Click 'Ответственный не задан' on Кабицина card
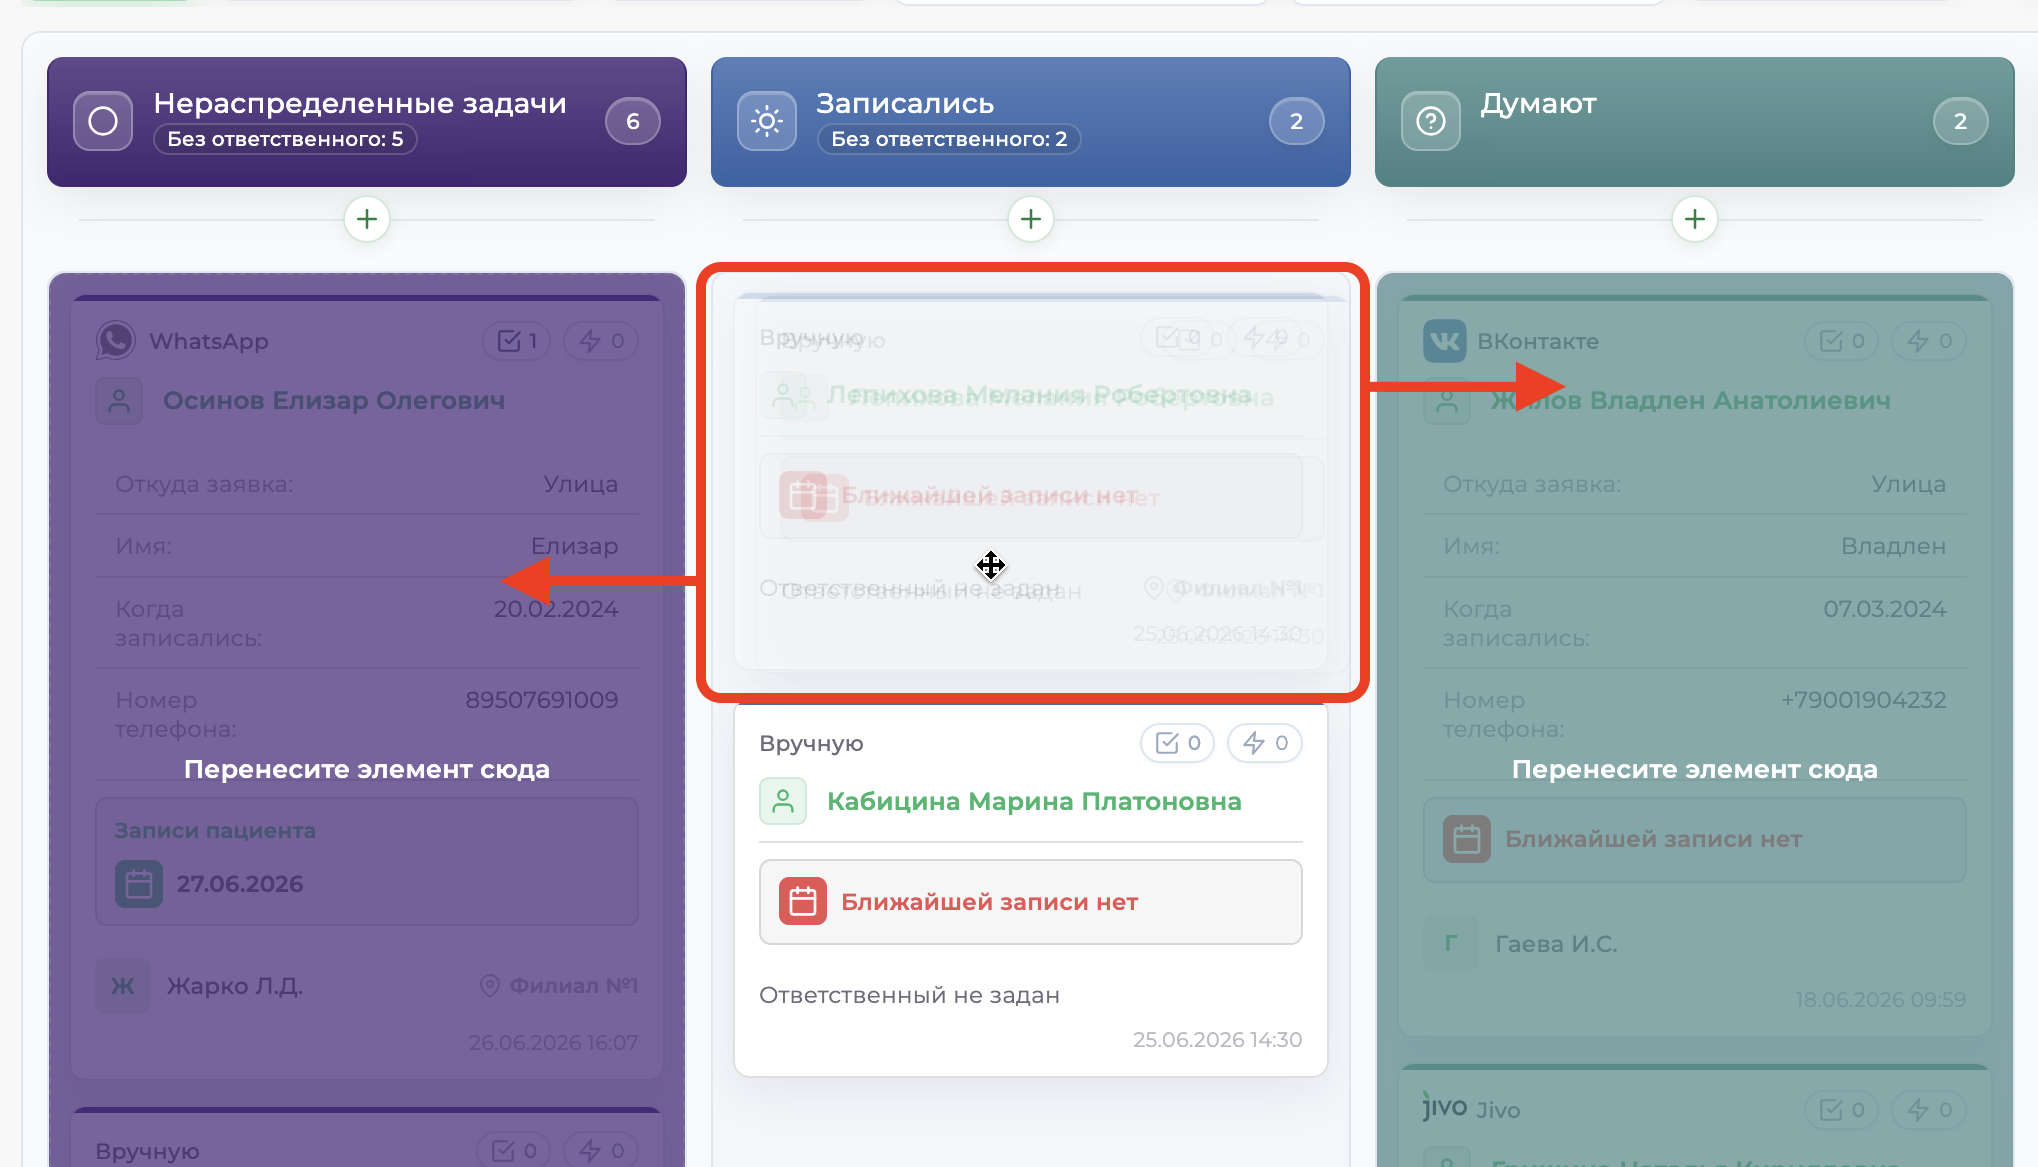Screen dimensions: 2038x1167 909,995
